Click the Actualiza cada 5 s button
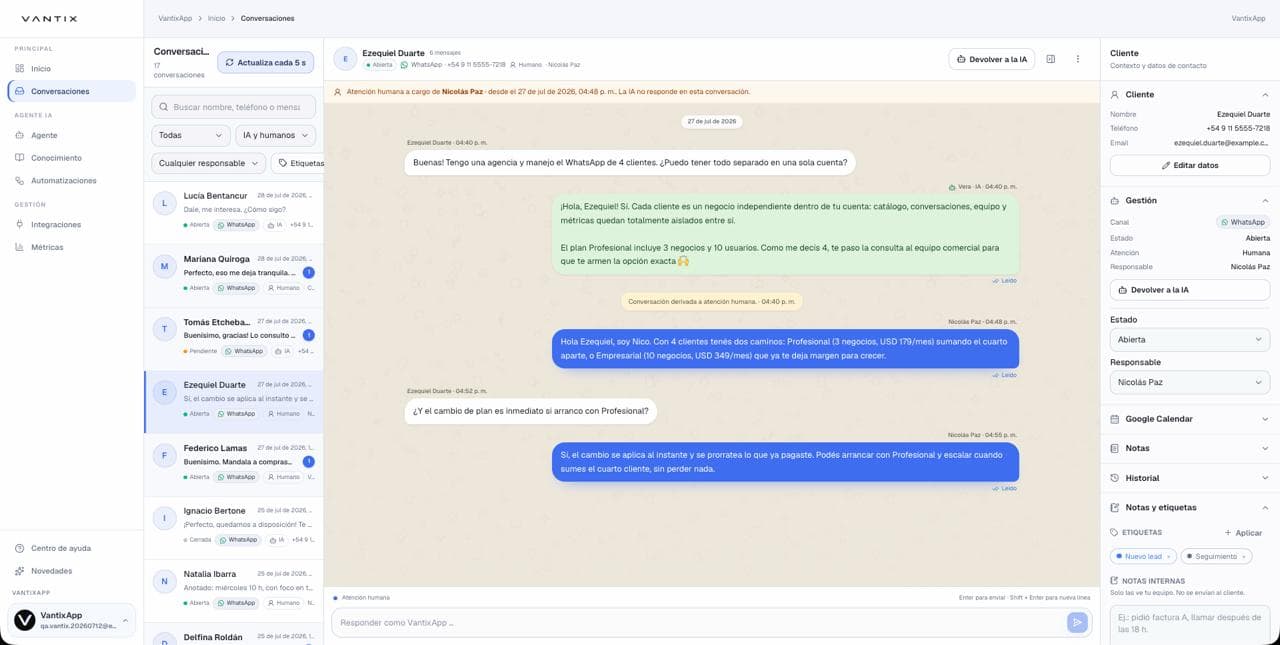 pyautogui.click(x=265, y=62)
